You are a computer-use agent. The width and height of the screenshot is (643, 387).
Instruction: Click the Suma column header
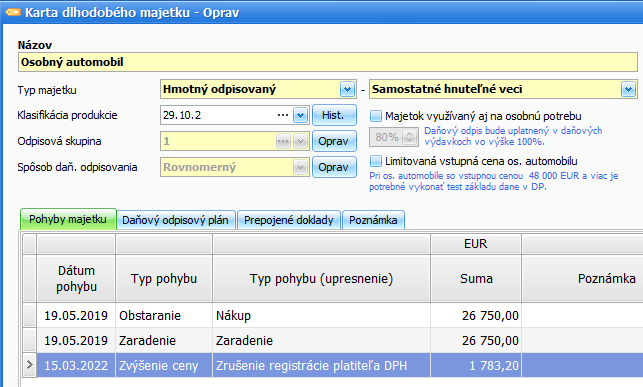[x=476, y=279]
